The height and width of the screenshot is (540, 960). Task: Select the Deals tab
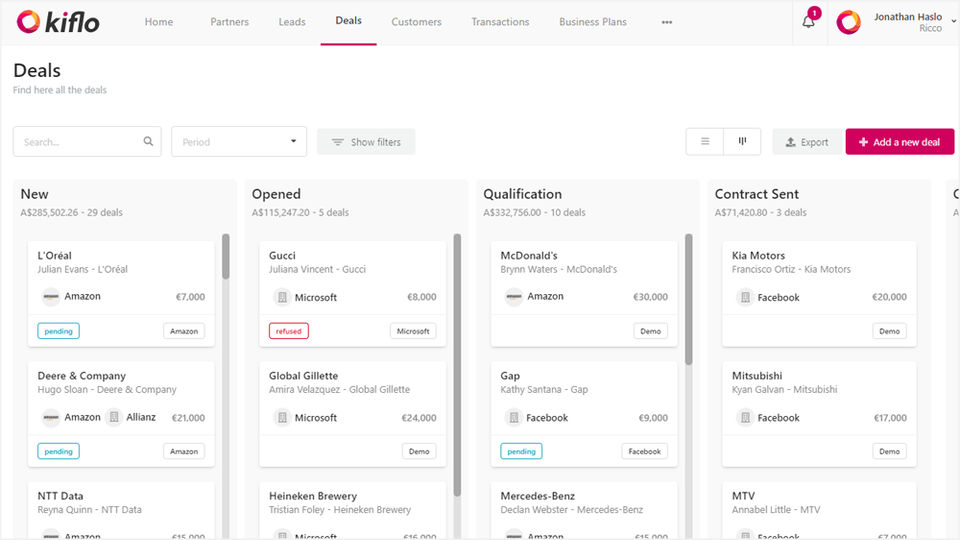point(348,21)
